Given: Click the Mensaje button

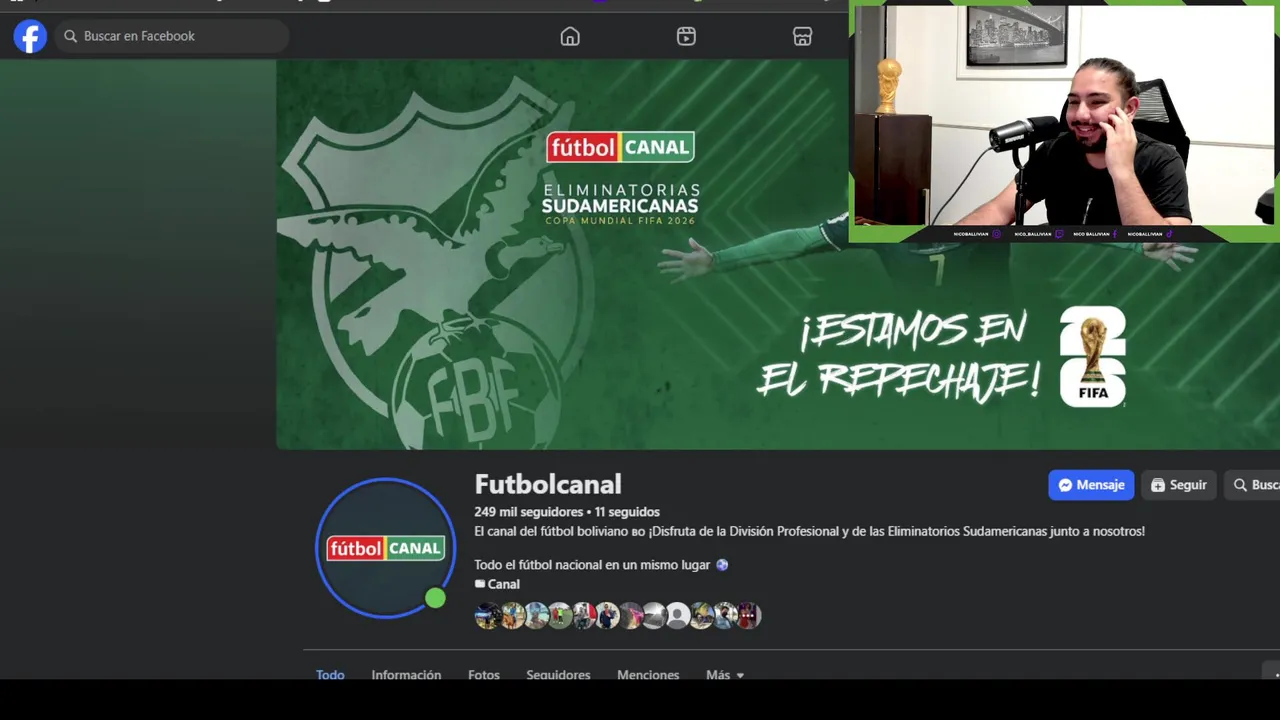Looking at the screenshot, I should click(1091, 485).
